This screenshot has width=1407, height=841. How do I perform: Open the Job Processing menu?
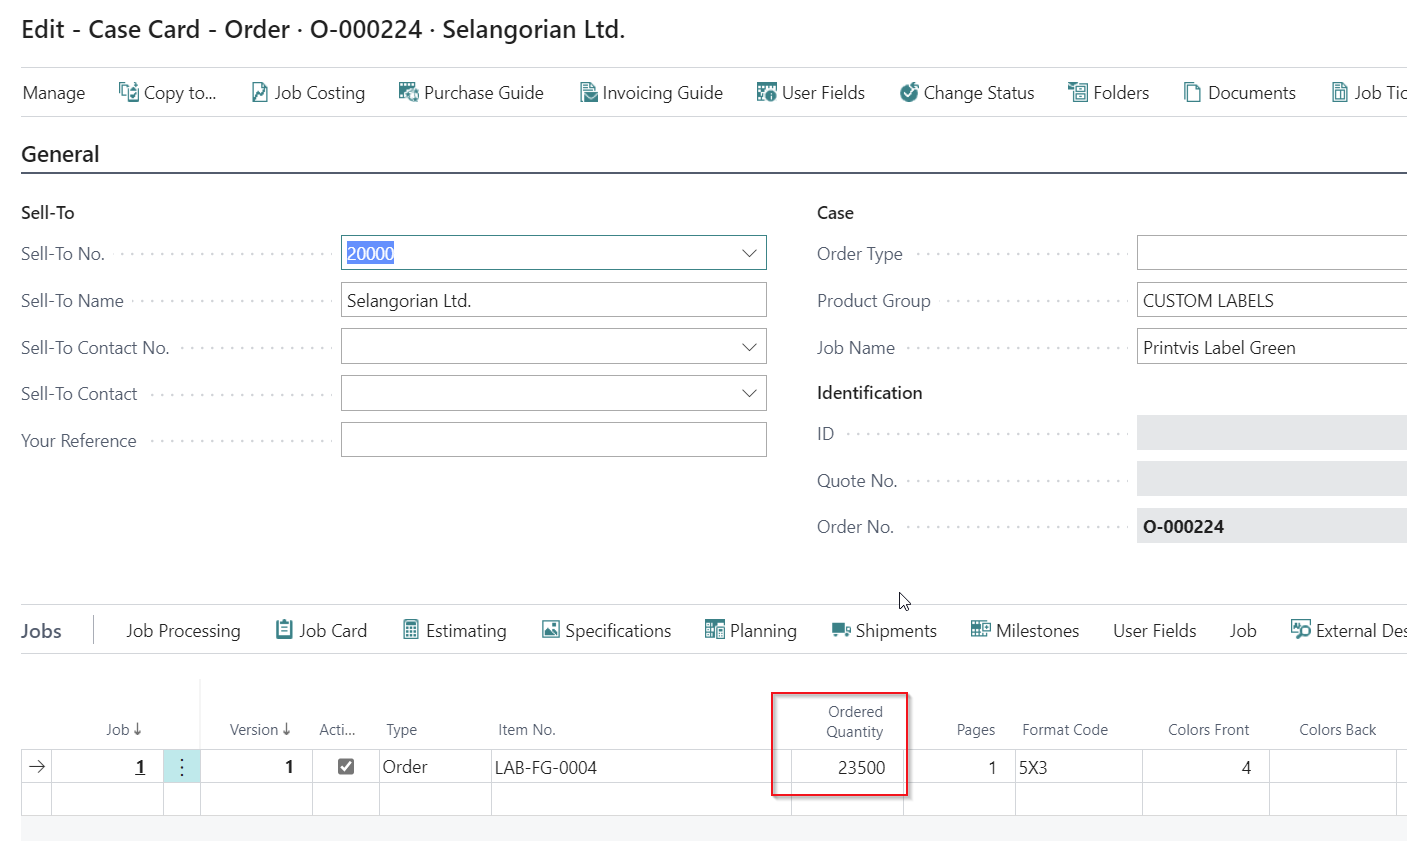click(x=183, y=631)
